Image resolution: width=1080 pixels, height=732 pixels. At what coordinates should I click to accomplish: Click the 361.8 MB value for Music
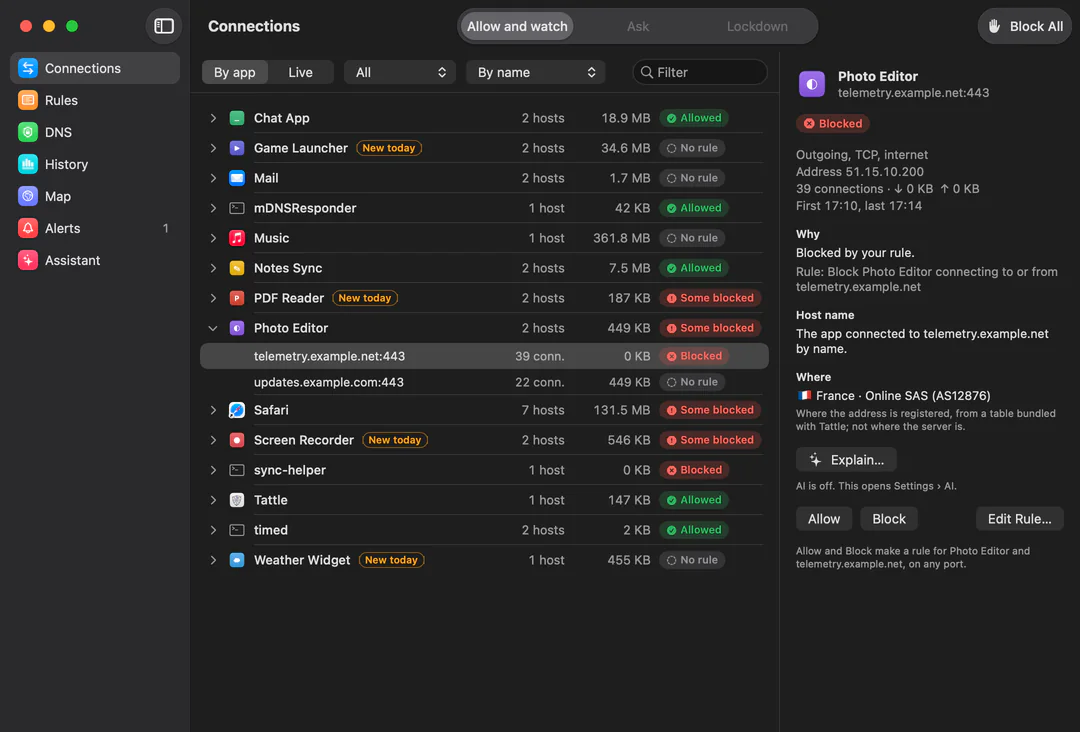coord(621,238)
